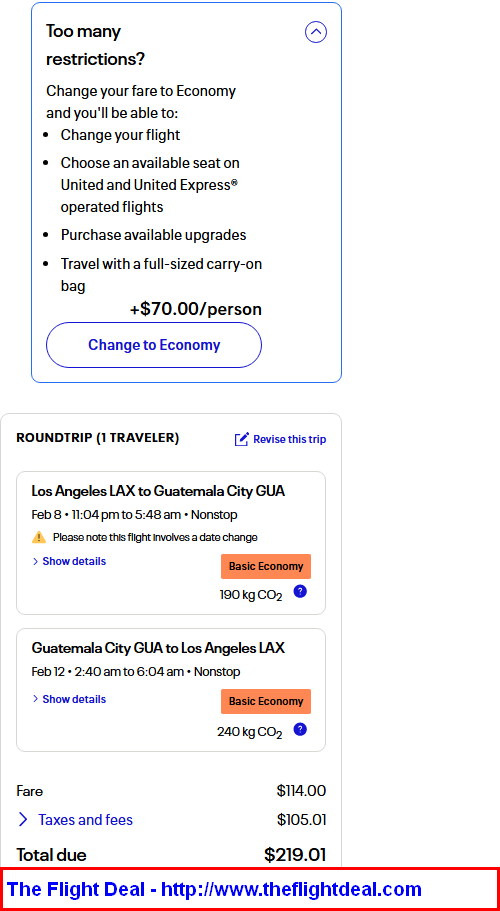Click the pencil edit icon beside Revise
The width and height of the screenshot is (500, 911).
point(242,439)
